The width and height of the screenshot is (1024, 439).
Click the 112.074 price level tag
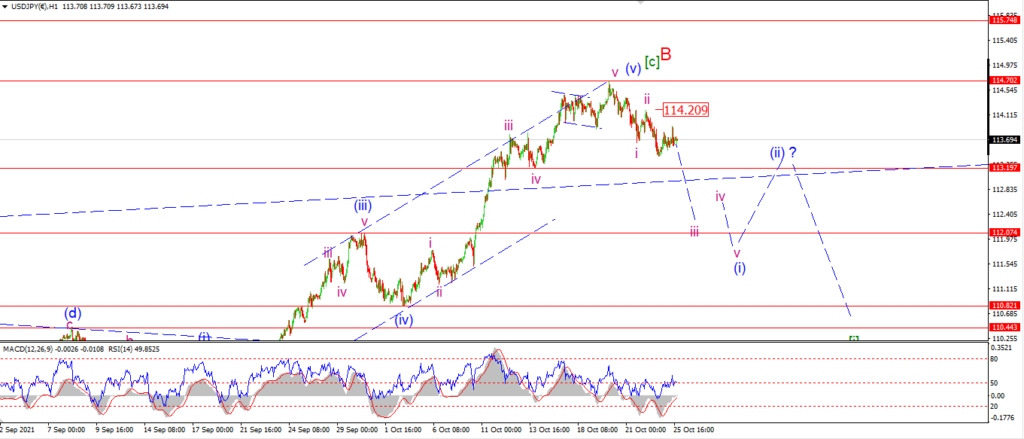[x=1003, y=233]
